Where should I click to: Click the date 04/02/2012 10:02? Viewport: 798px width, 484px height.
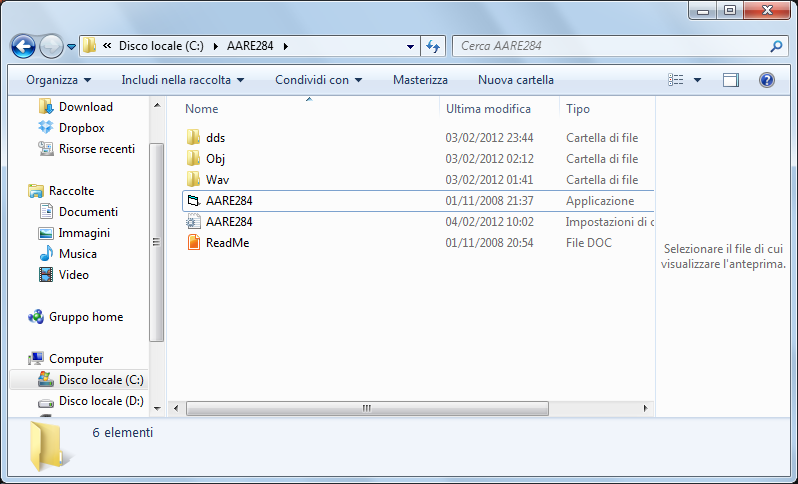click(489, 222)
